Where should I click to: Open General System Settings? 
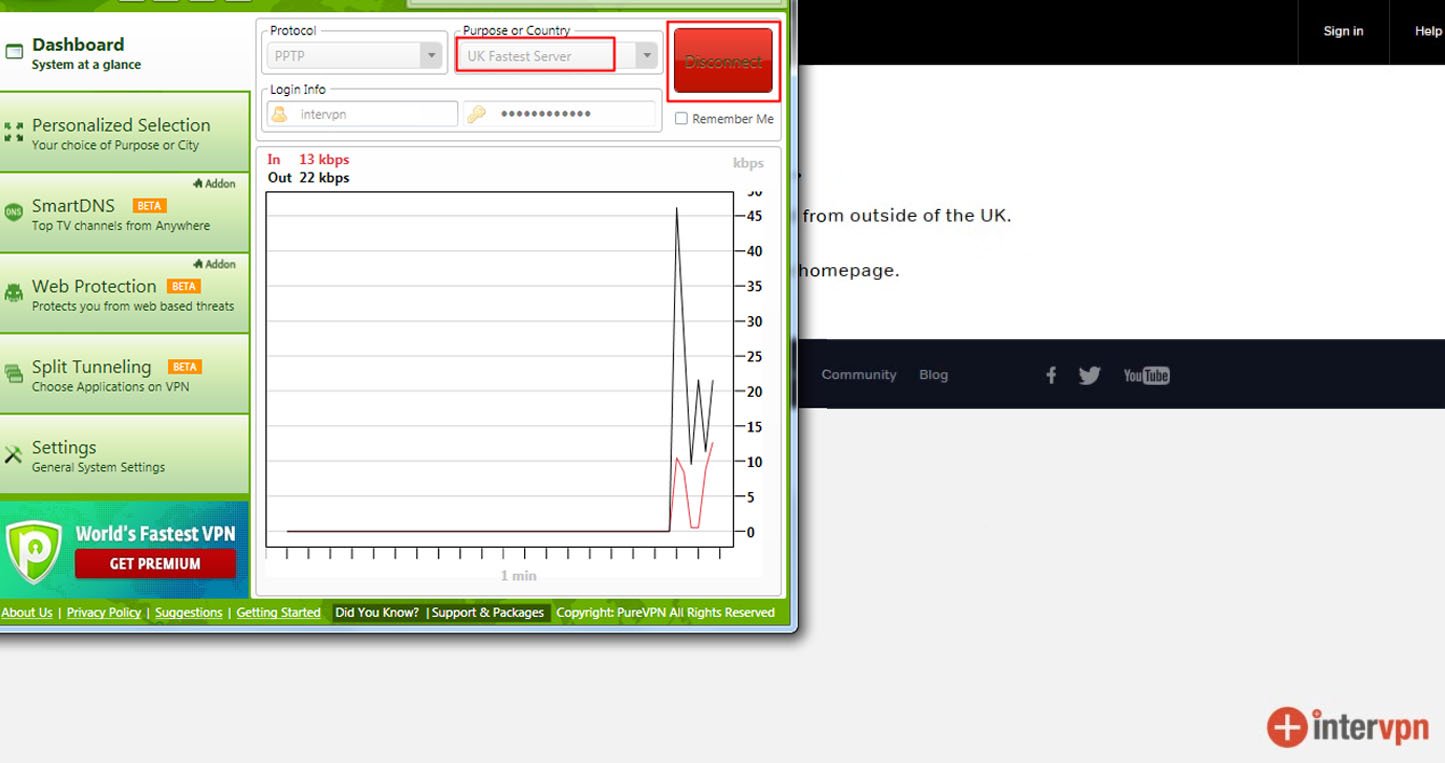[x=124, y=455]
